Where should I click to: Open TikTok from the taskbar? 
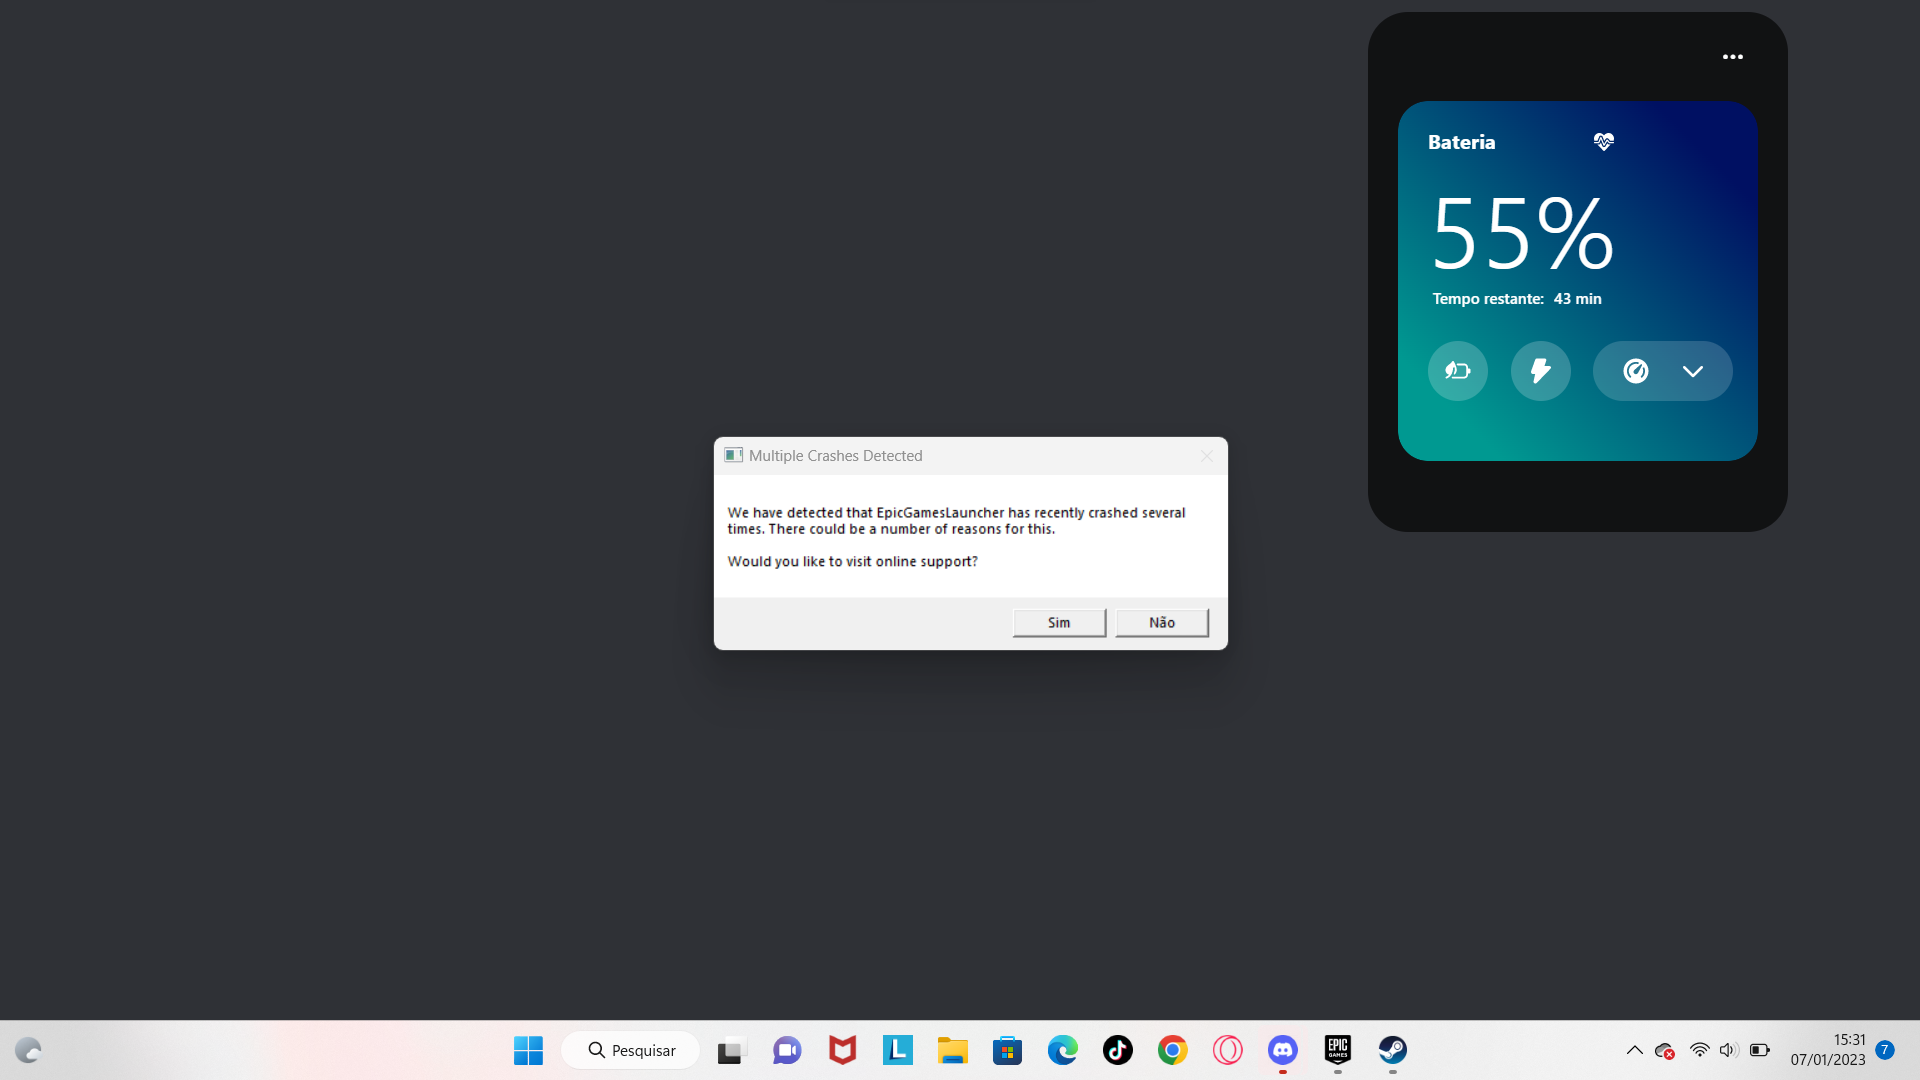click(1117, 1050)
